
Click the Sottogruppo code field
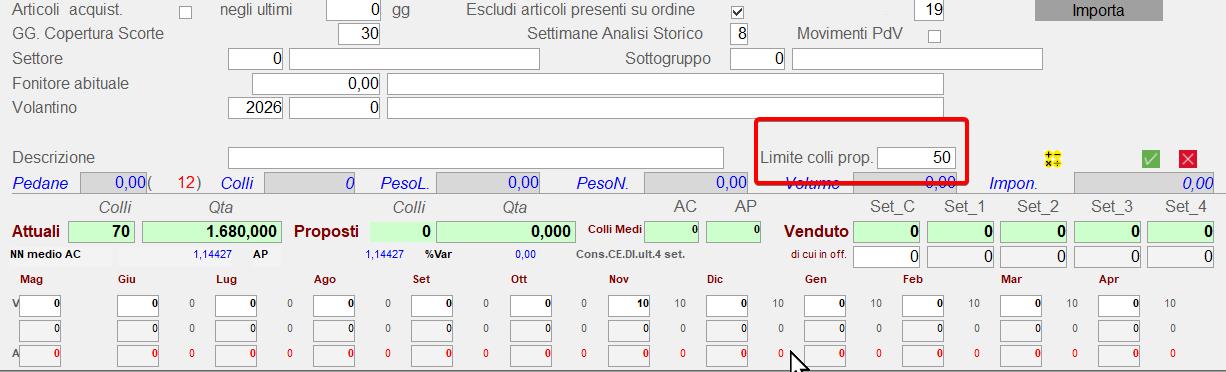(x=758, y=59)
